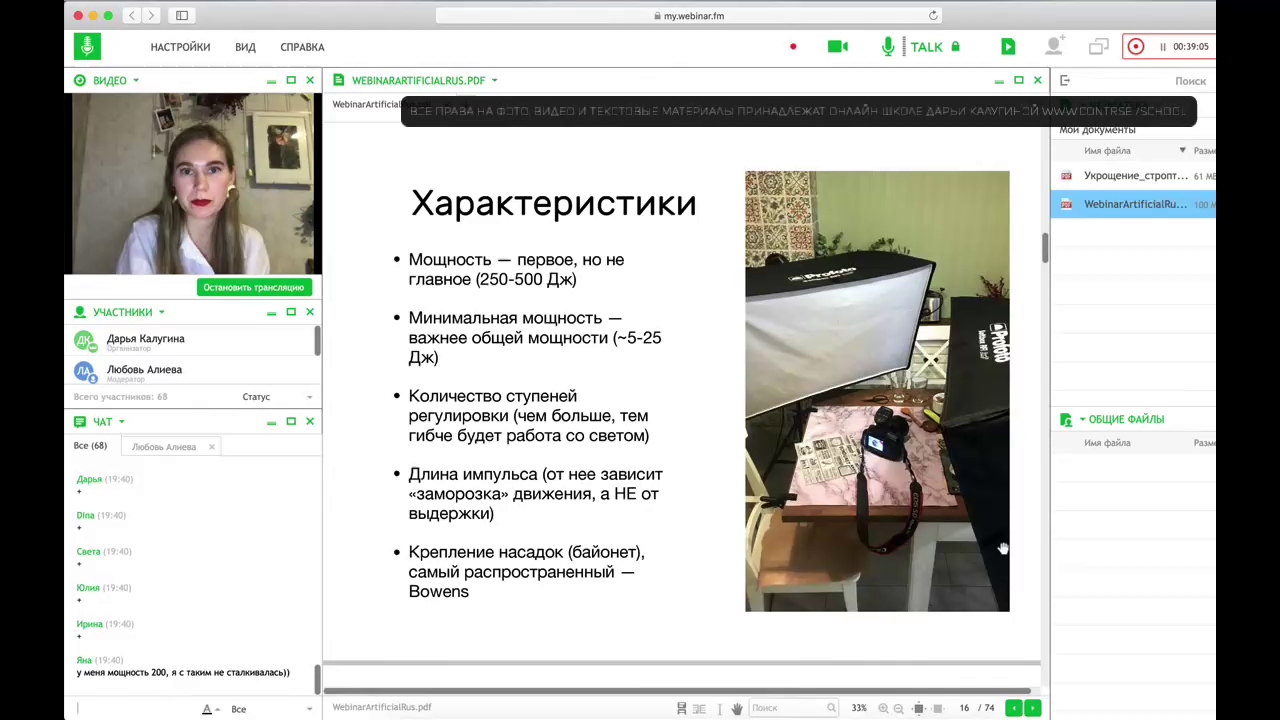This screenshot has width=1280, height=720.
Task: Zoom out on the presentation slide
Action: point(898,708)
